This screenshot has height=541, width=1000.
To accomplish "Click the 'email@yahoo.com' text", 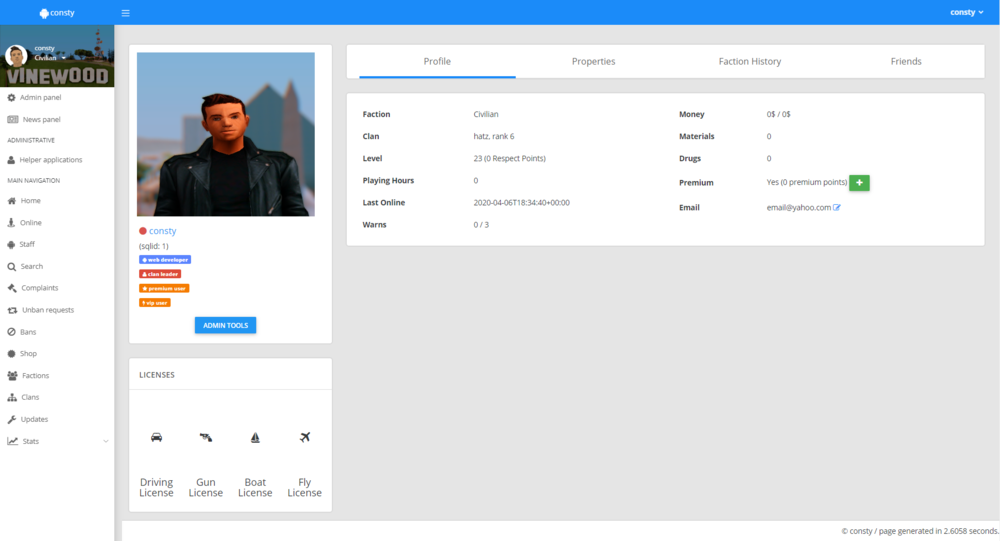I will pyautogui.click(x=798, y=207).
